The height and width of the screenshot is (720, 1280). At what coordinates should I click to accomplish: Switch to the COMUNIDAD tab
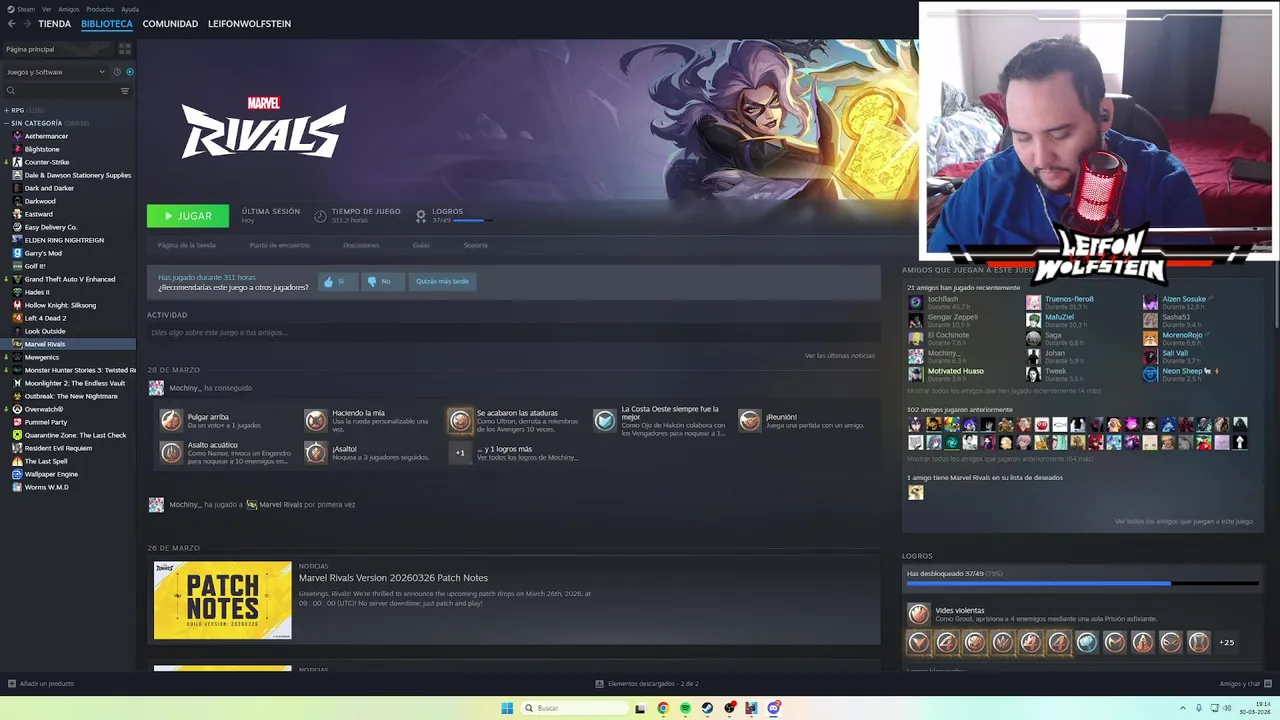(170, 24)
